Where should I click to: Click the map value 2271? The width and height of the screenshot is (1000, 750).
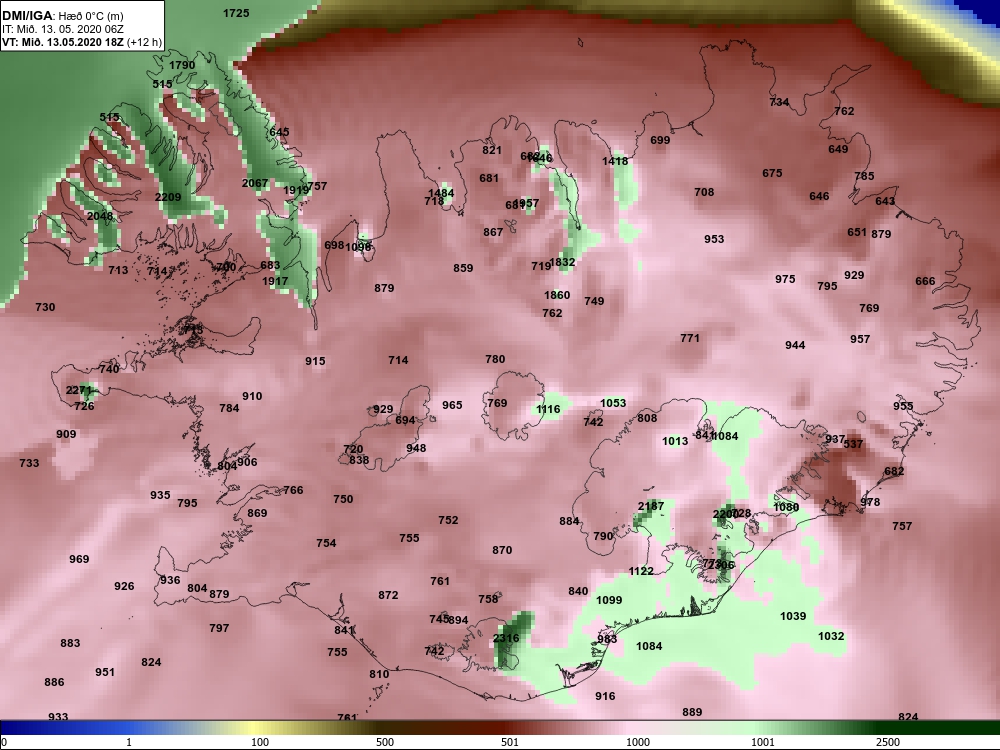click(x=78, y=390)
